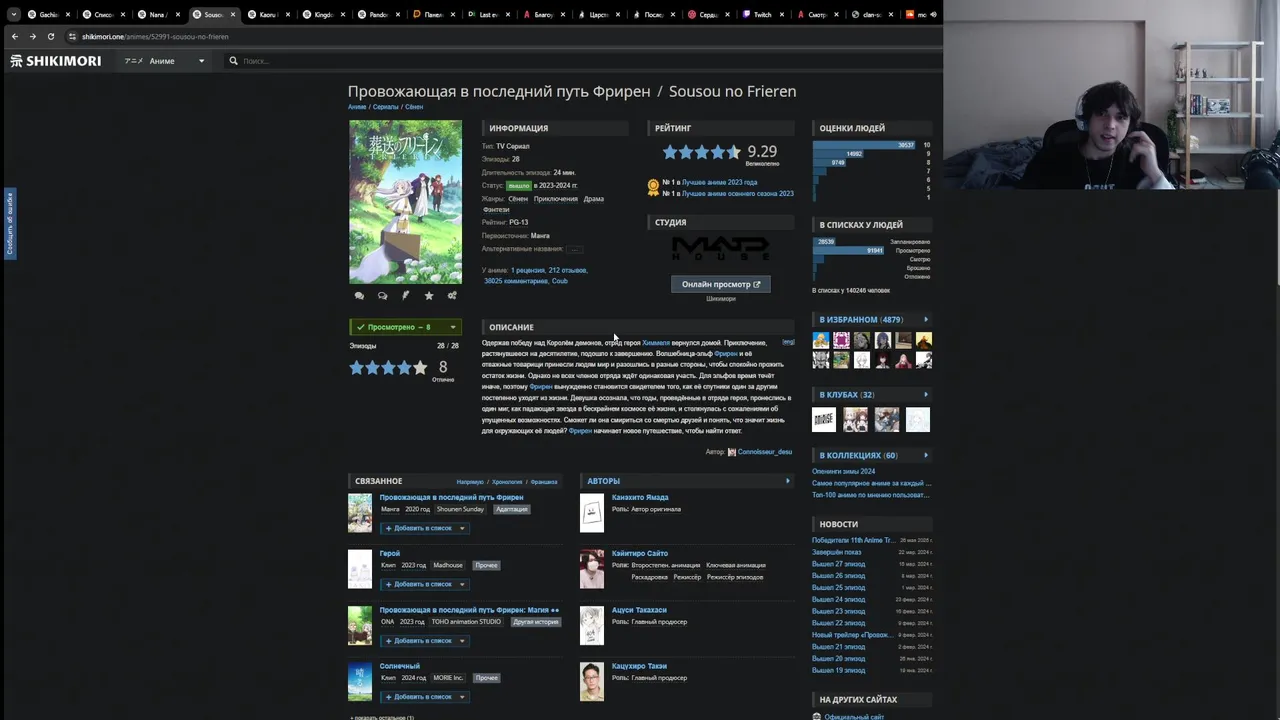Expand alternative titles ellipsis button
This screenshot has height=720, width=1280.
coord(574,249)
